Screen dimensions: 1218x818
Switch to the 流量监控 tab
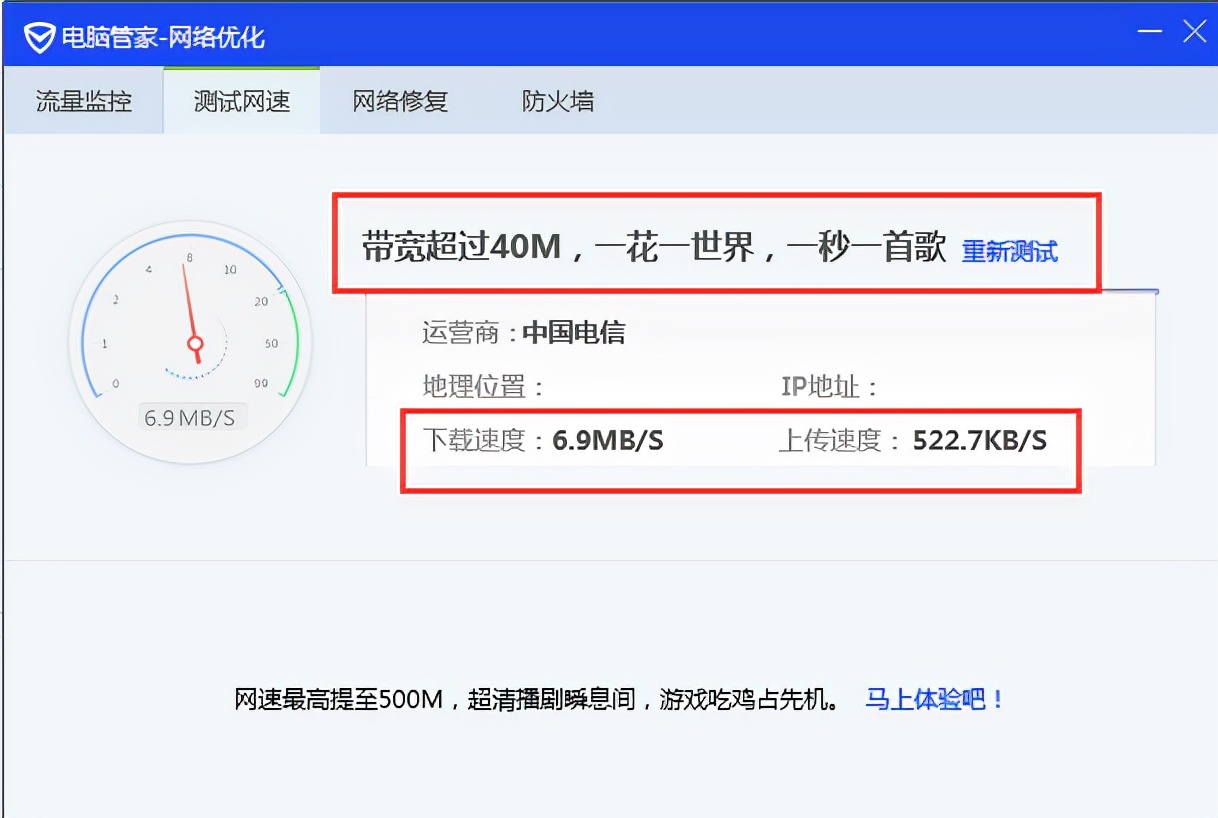coord(82,100)
